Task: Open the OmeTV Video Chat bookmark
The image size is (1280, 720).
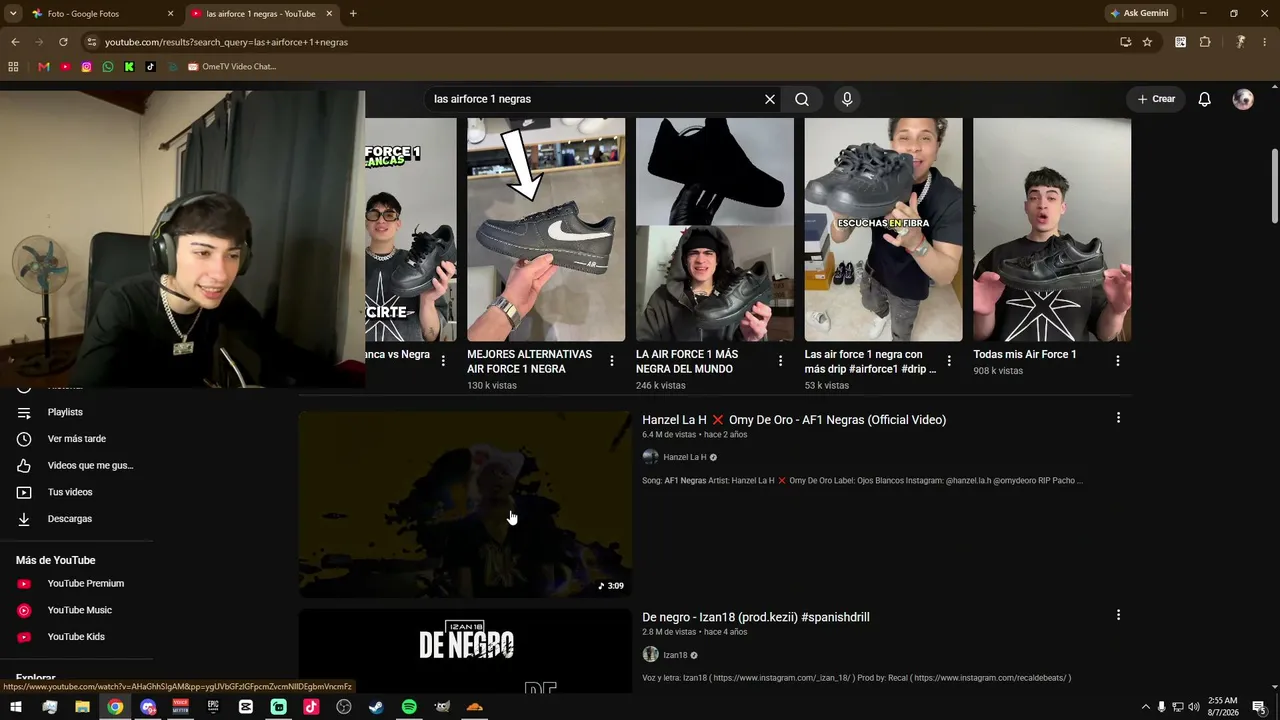Action: click(x=231, y=67)
